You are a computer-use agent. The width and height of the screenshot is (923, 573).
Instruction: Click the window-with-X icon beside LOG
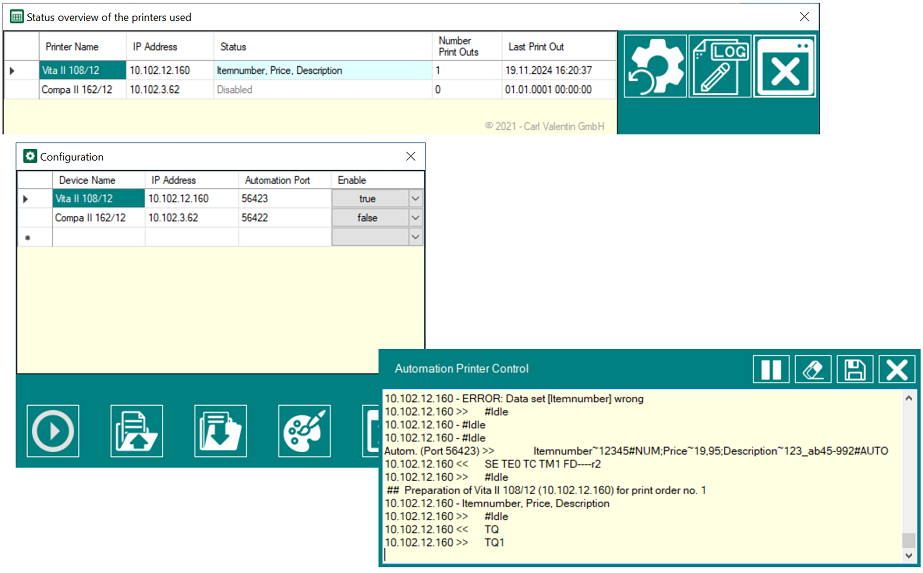coord(785,66)
